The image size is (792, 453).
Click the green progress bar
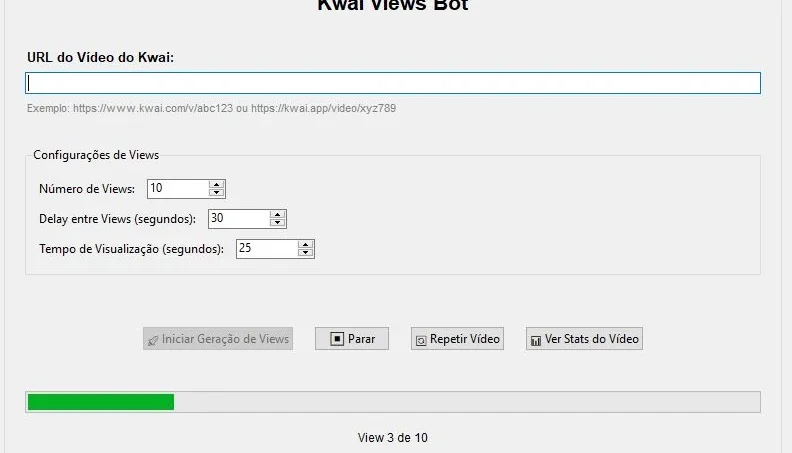[x=392, y=402]
